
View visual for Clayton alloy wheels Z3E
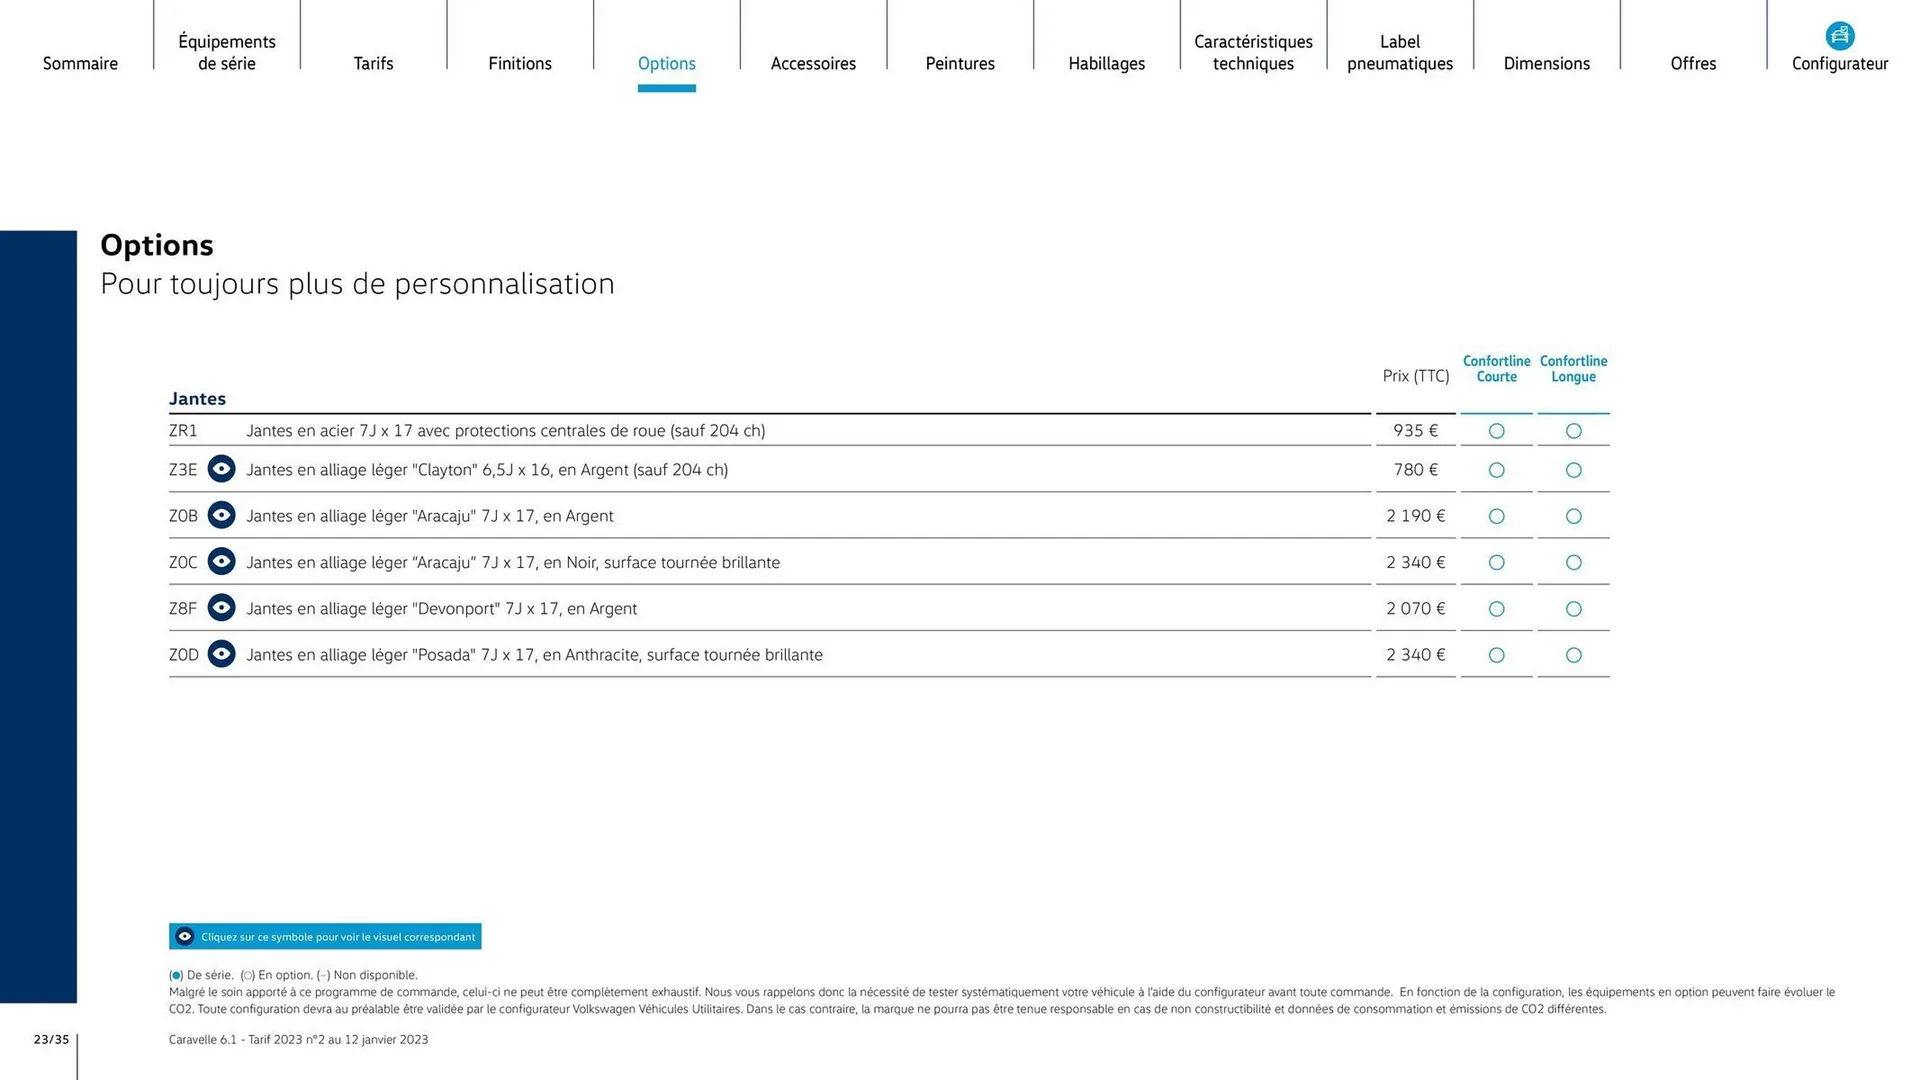(x=221, y=468)
